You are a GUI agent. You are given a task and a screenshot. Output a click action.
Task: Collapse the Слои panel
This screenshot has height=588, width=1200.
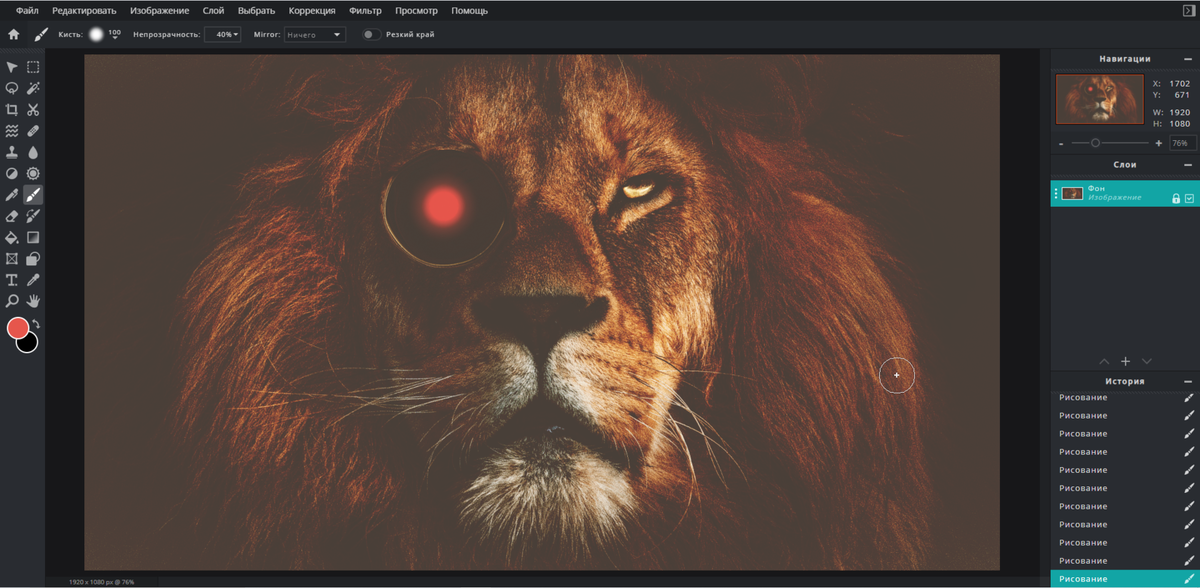pos(1188,165)
